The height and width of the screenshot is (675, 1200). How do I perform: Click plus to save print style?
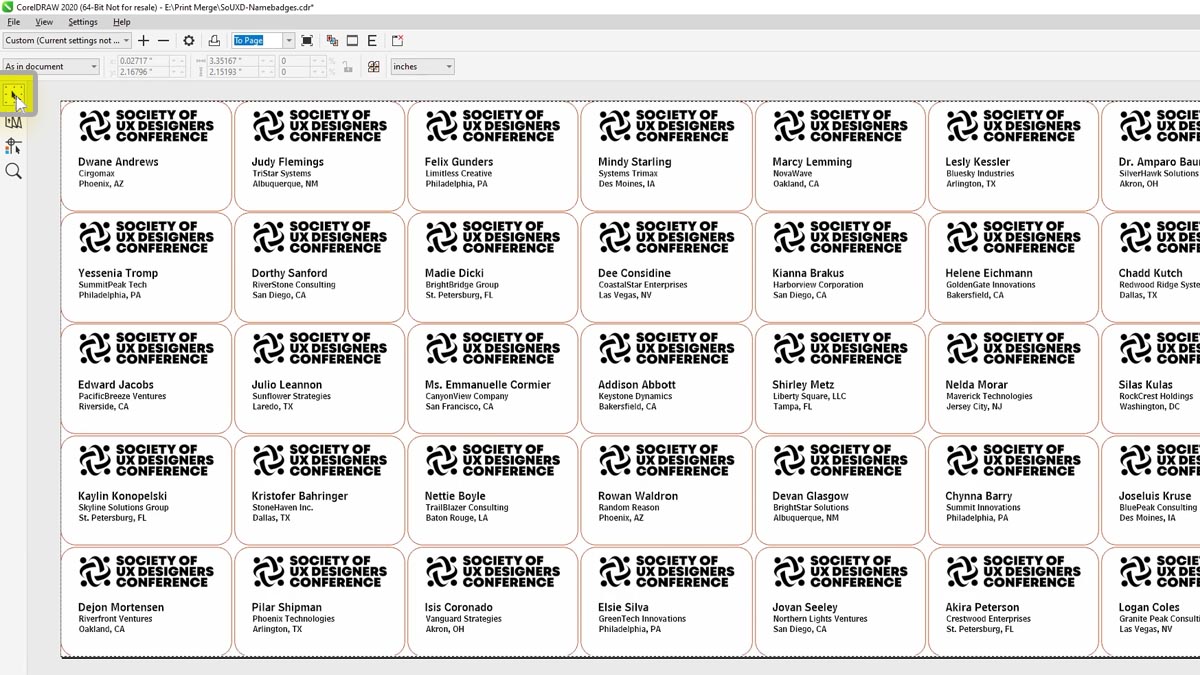pos(144,41)
